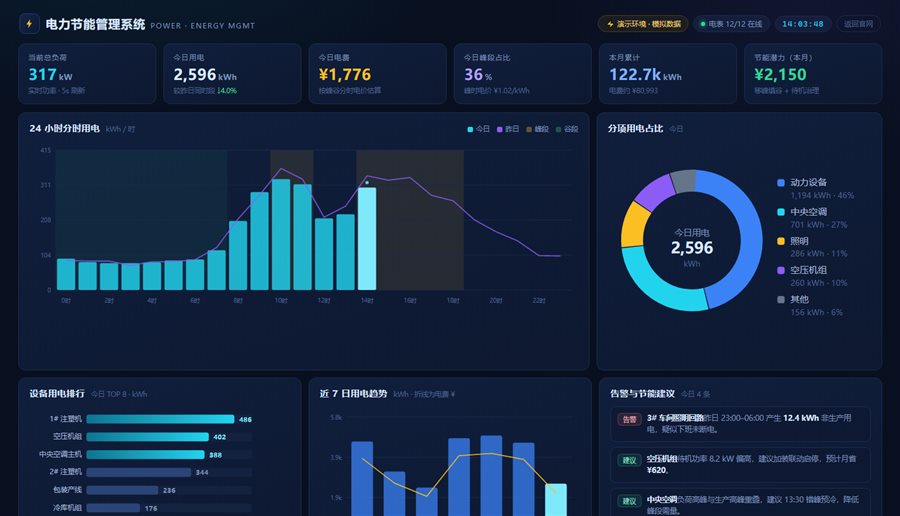Click the 286 kWh · 11% legend value
This screenshot has width=900, height=516.
pos(818,253)
